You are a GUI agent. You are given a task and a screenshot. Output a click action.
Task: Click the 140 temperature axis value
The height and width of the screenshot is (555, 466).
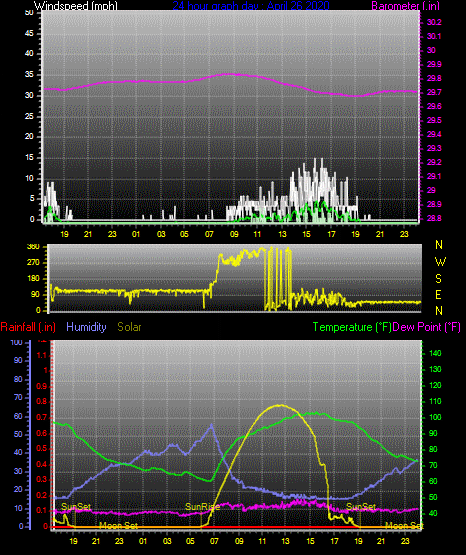click(x=435, y=353)
